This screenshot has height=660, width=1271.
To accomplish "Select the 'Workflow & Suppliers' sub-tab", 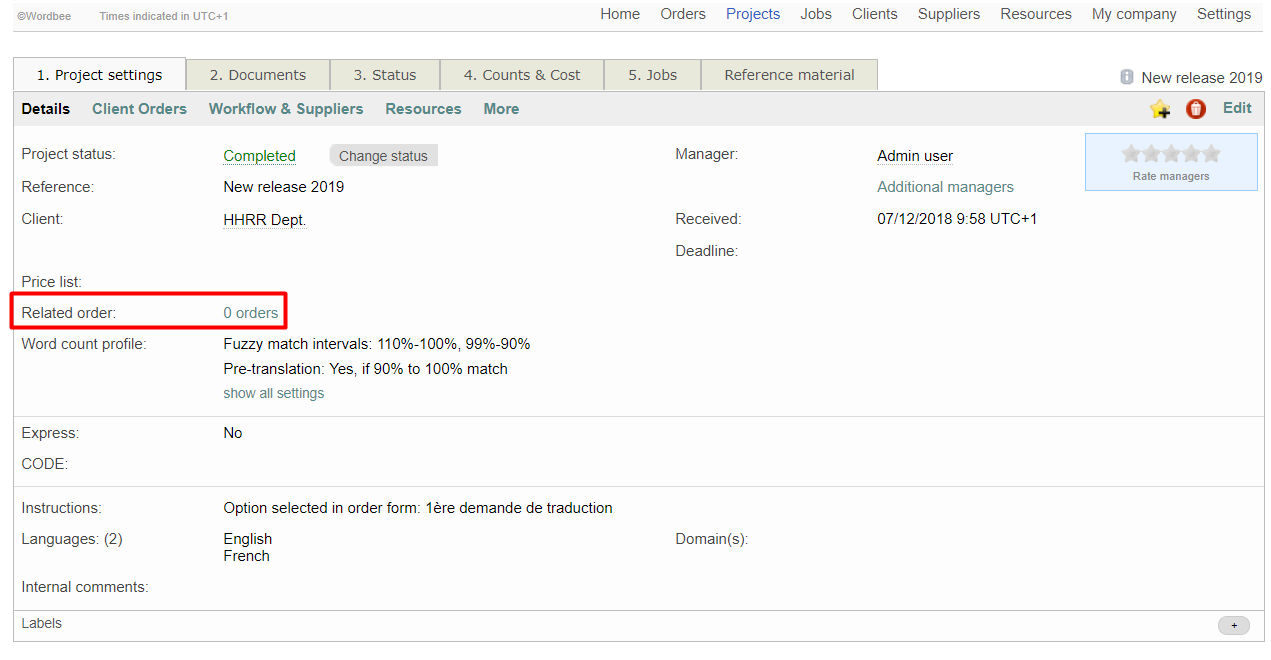I will 286,109.
